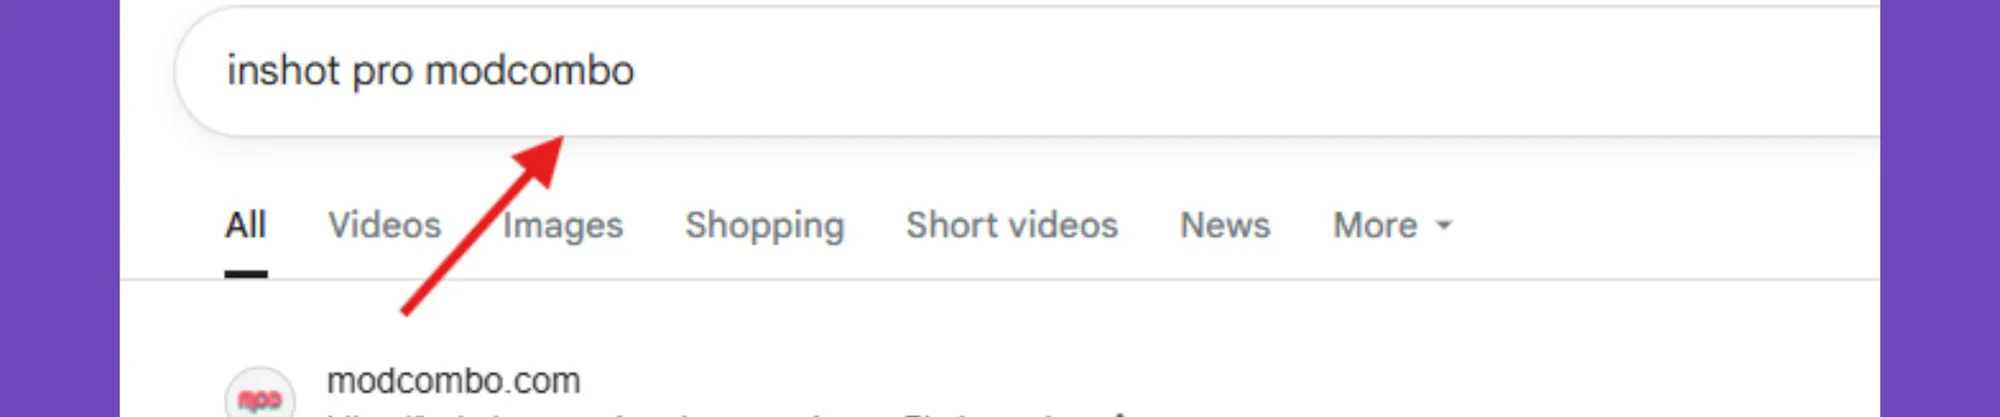Open the More search filters dropdown
Screen dimensions: 2000x417
pos(1392,225)
